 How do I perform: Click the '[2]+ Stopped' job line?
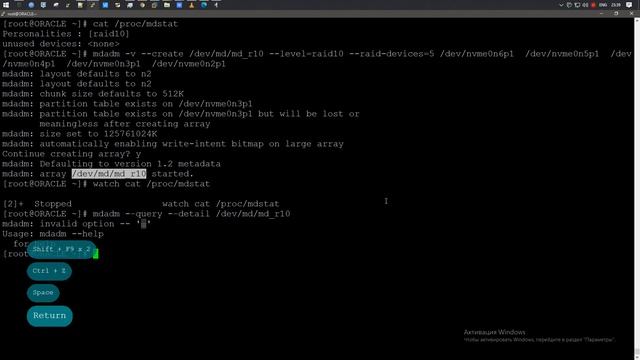pyautogui.click(x=141, y=204)
